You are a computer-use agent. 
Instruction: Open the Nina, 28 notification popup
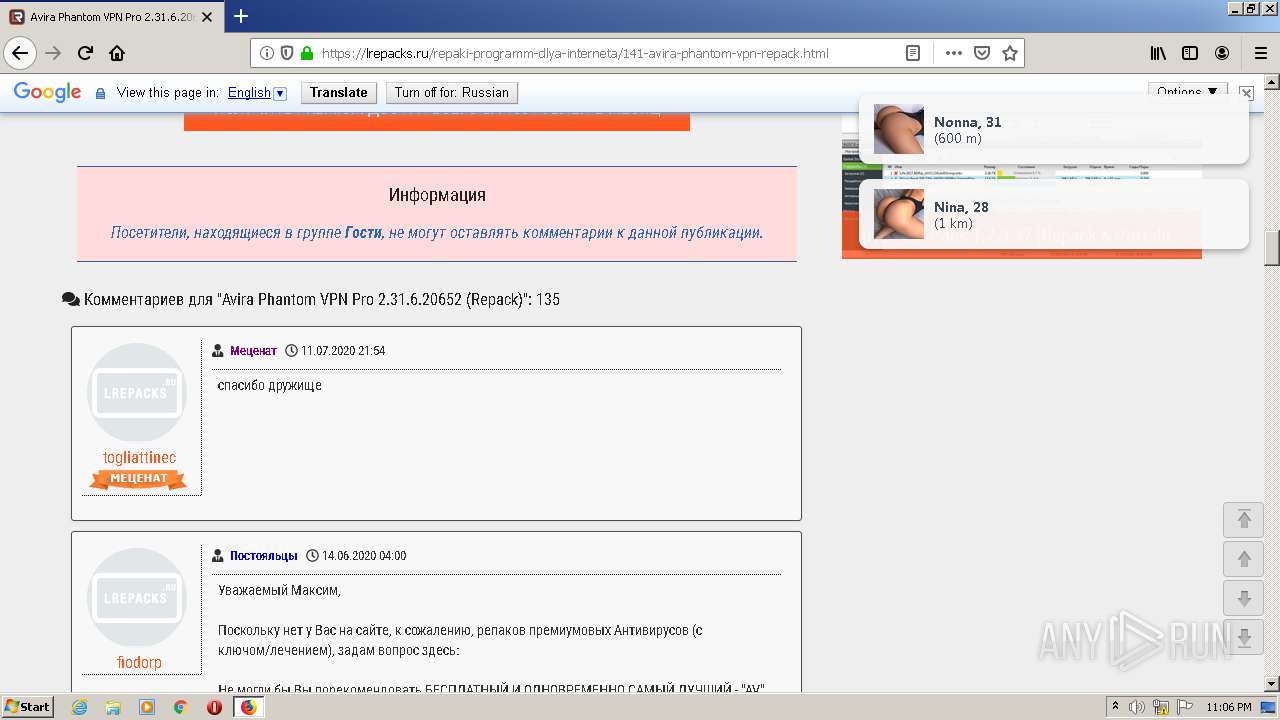[1054, 214]
